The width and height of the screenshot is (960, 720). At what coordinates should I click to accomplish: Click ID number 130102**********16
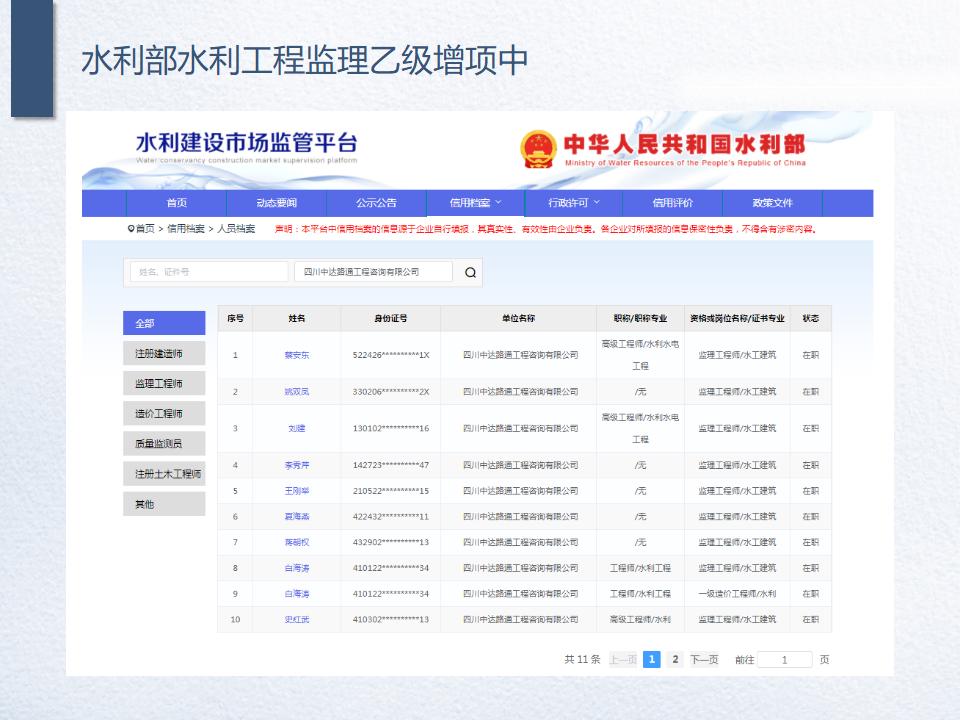(x=391, y=429)
